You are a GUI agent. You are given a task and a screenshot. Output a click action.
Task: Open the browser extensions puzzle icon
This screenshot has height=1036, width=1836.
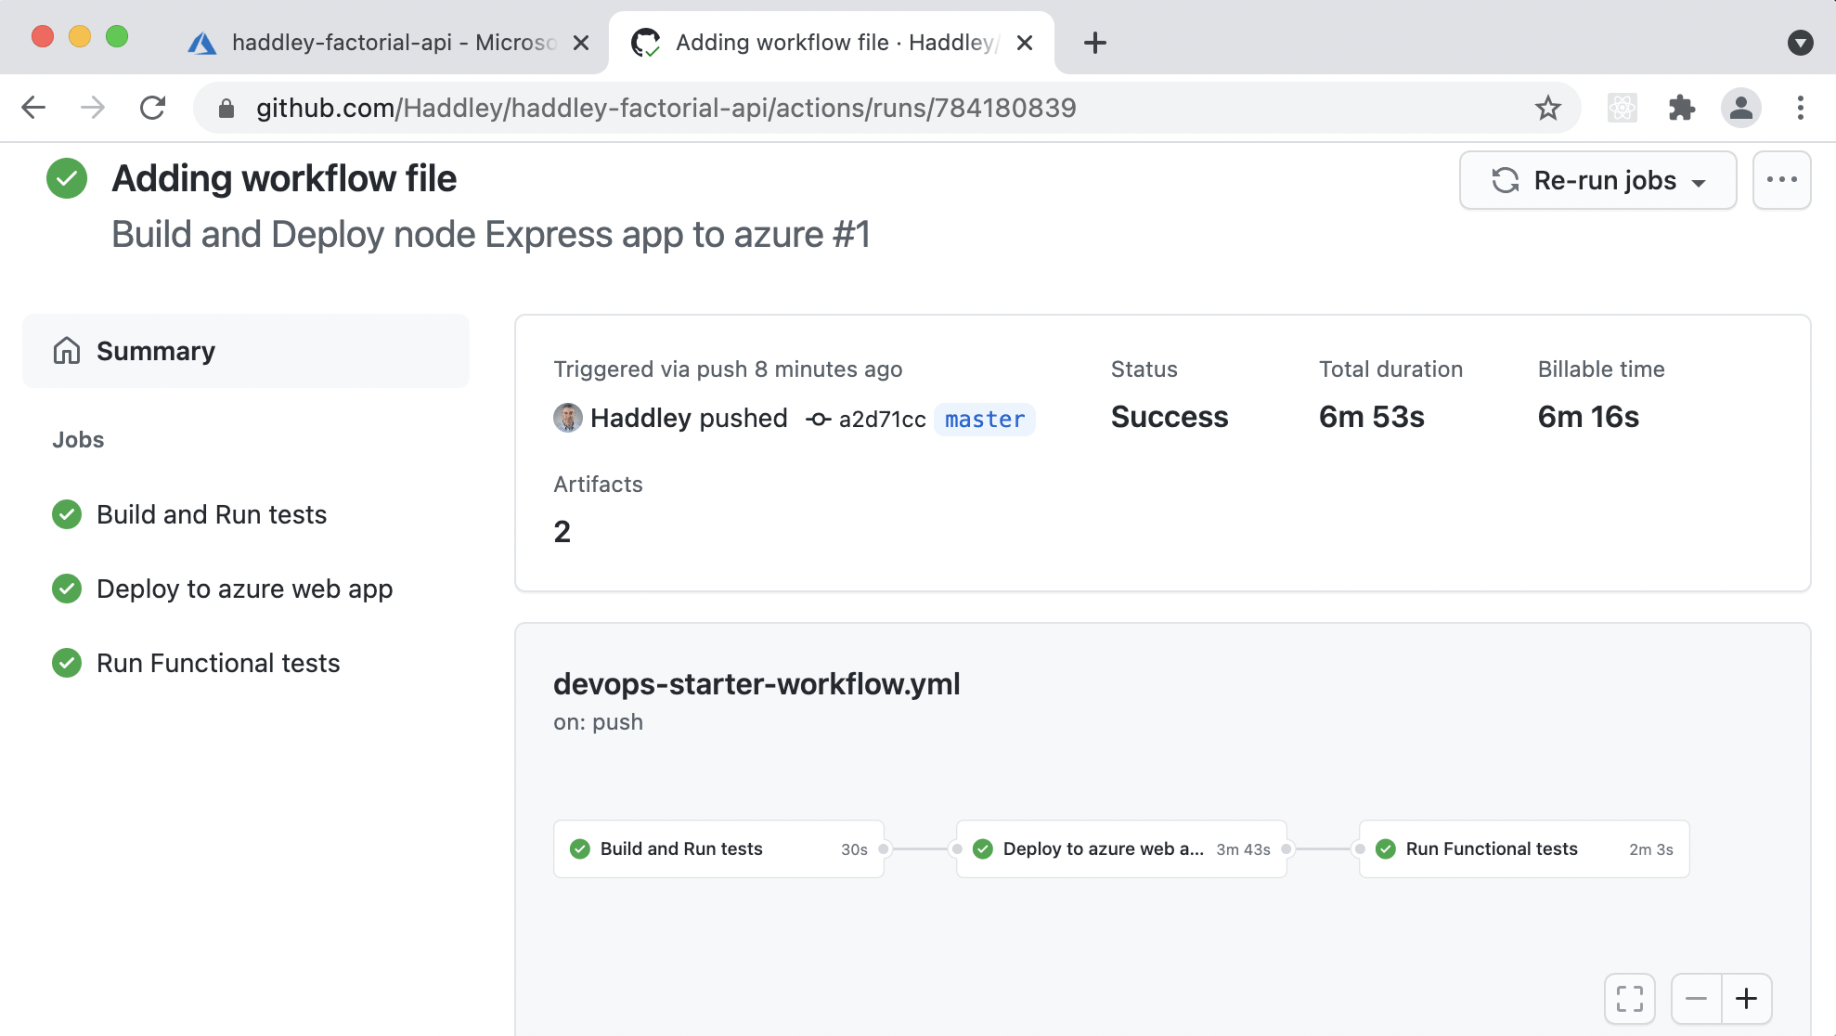pyautogui.click(x=1681, y=108)
